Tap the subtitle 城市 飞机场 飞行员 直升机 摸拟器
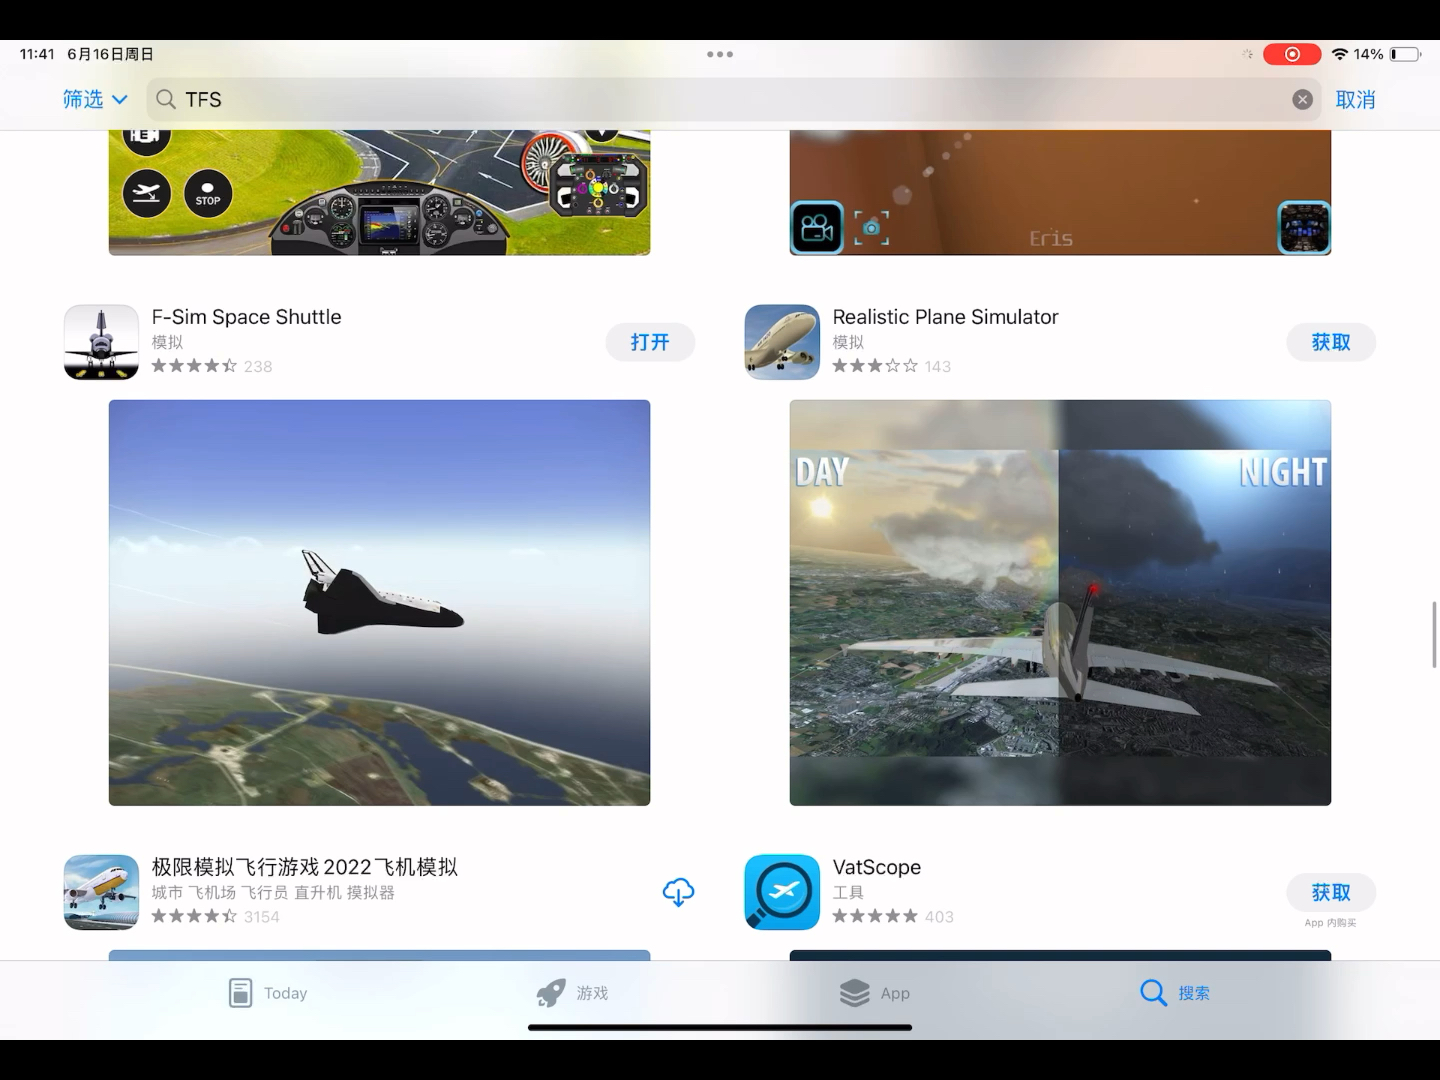This screenshot has width=1440, height=1080. [x=273, y=892]
